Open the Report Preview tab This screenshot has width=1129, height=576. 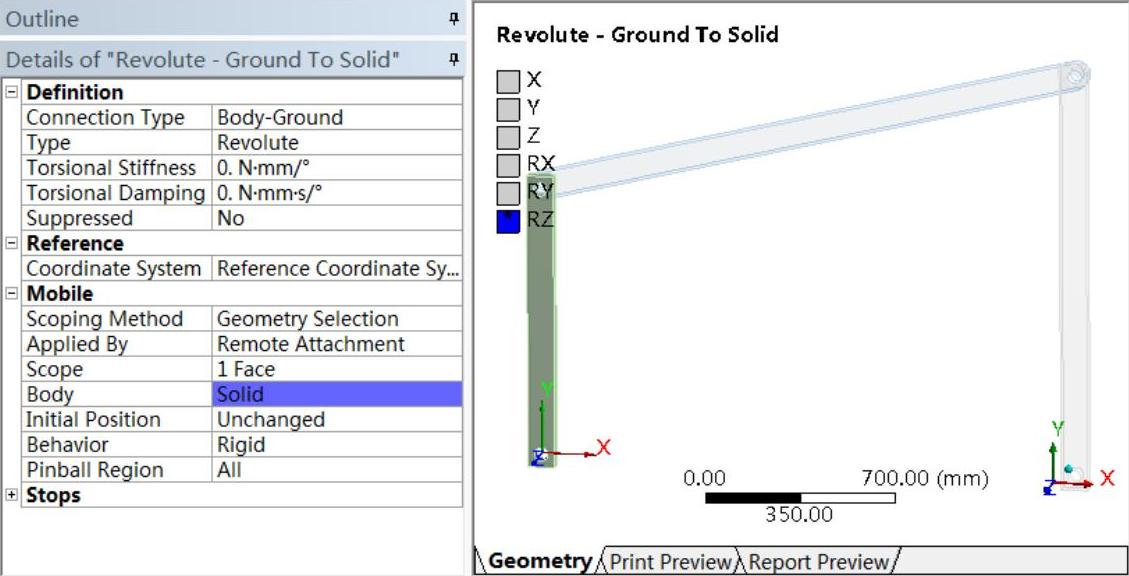(x=816, y=561)
